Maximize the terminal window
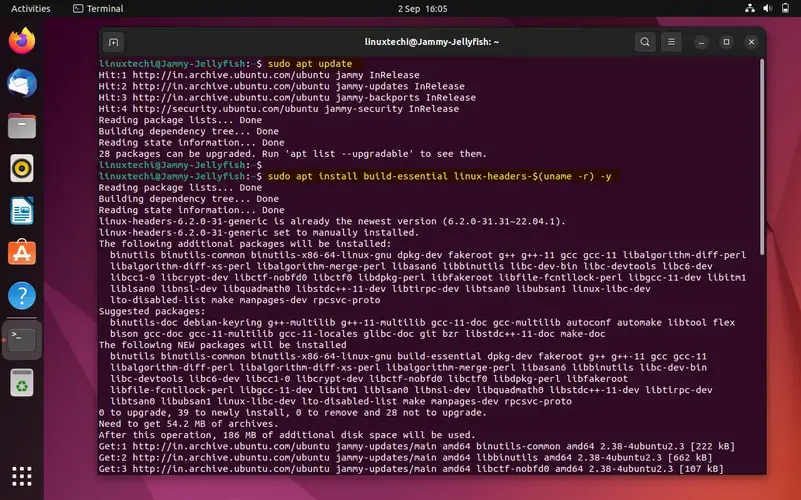Image resolution: width=801 pixels, height=500 pixels. coord(726,42)
